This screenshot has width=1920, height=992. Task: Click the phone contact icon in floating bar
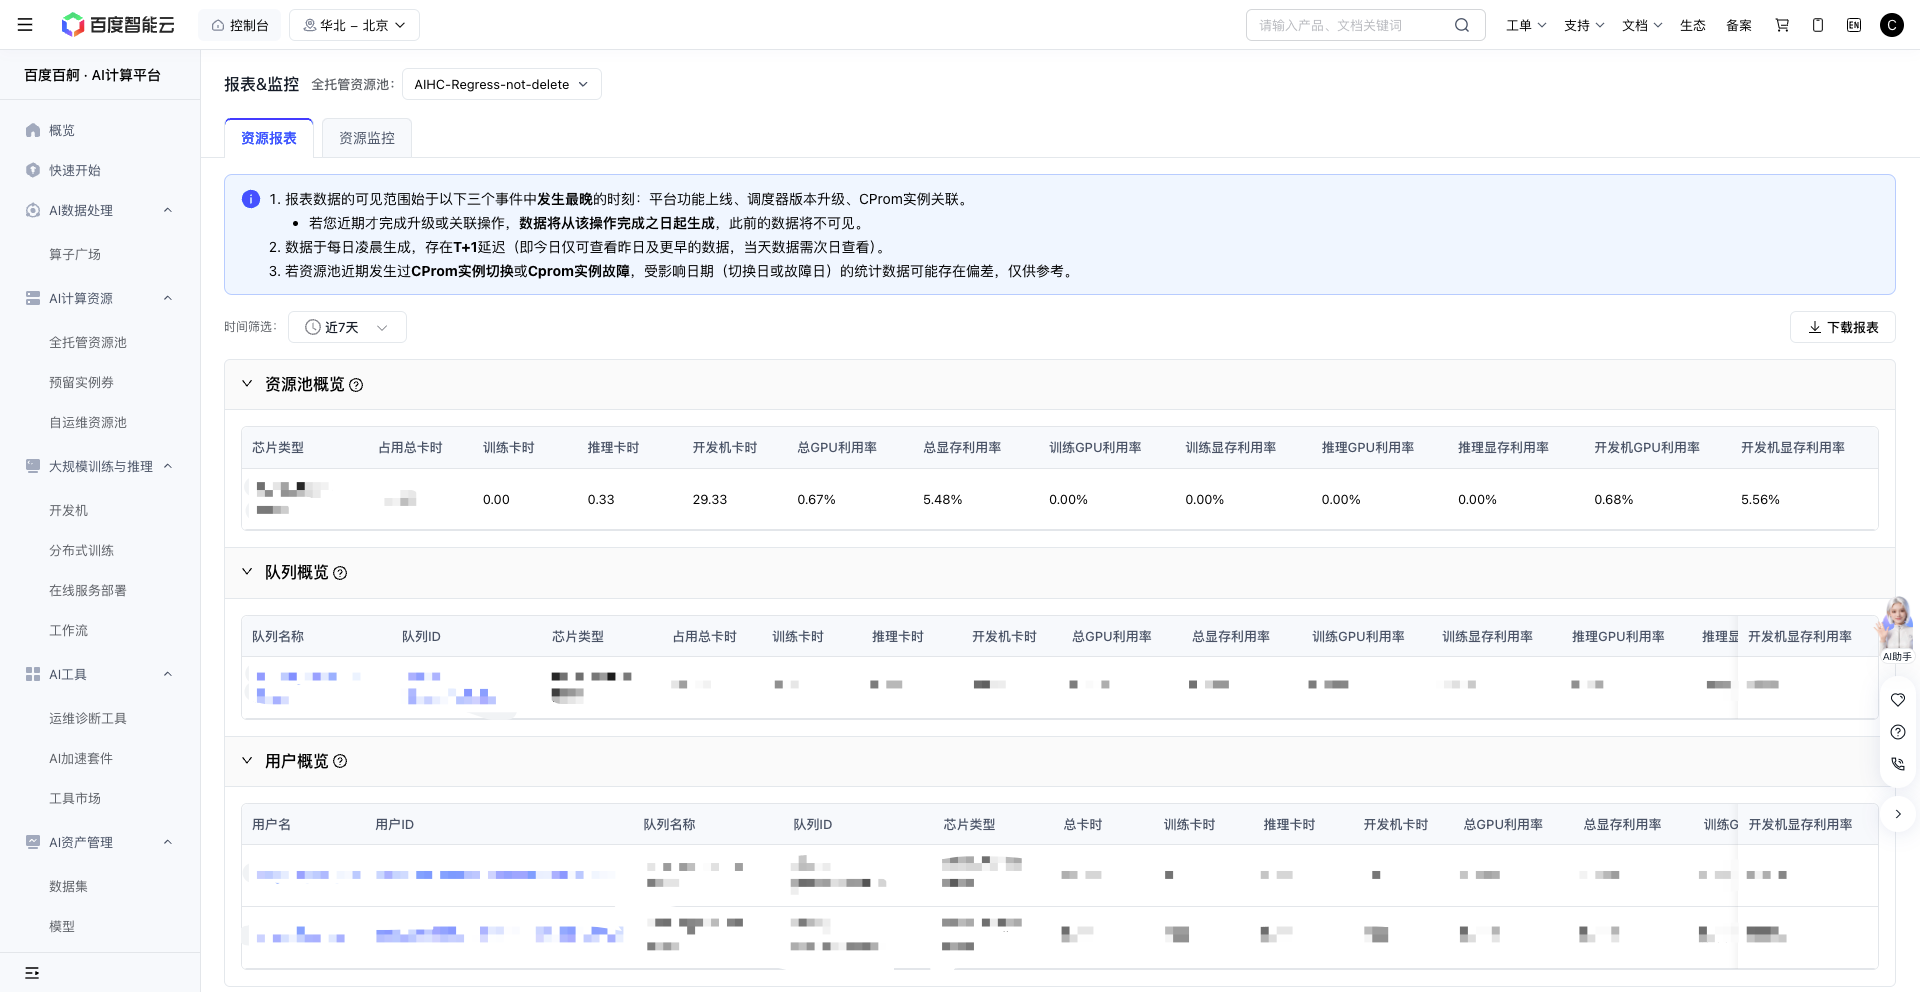[x=1898, y=764]
